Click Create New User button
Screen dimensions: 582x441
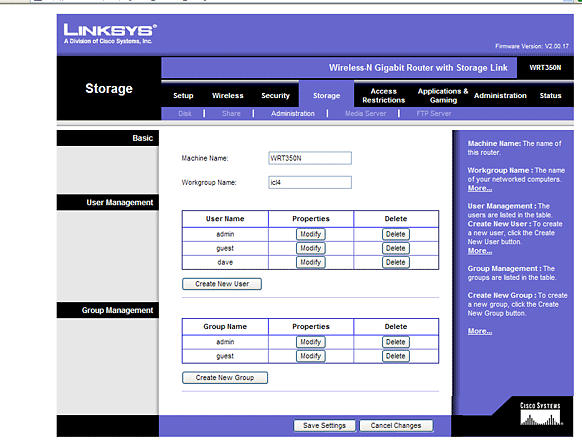[x=222, y=284]
